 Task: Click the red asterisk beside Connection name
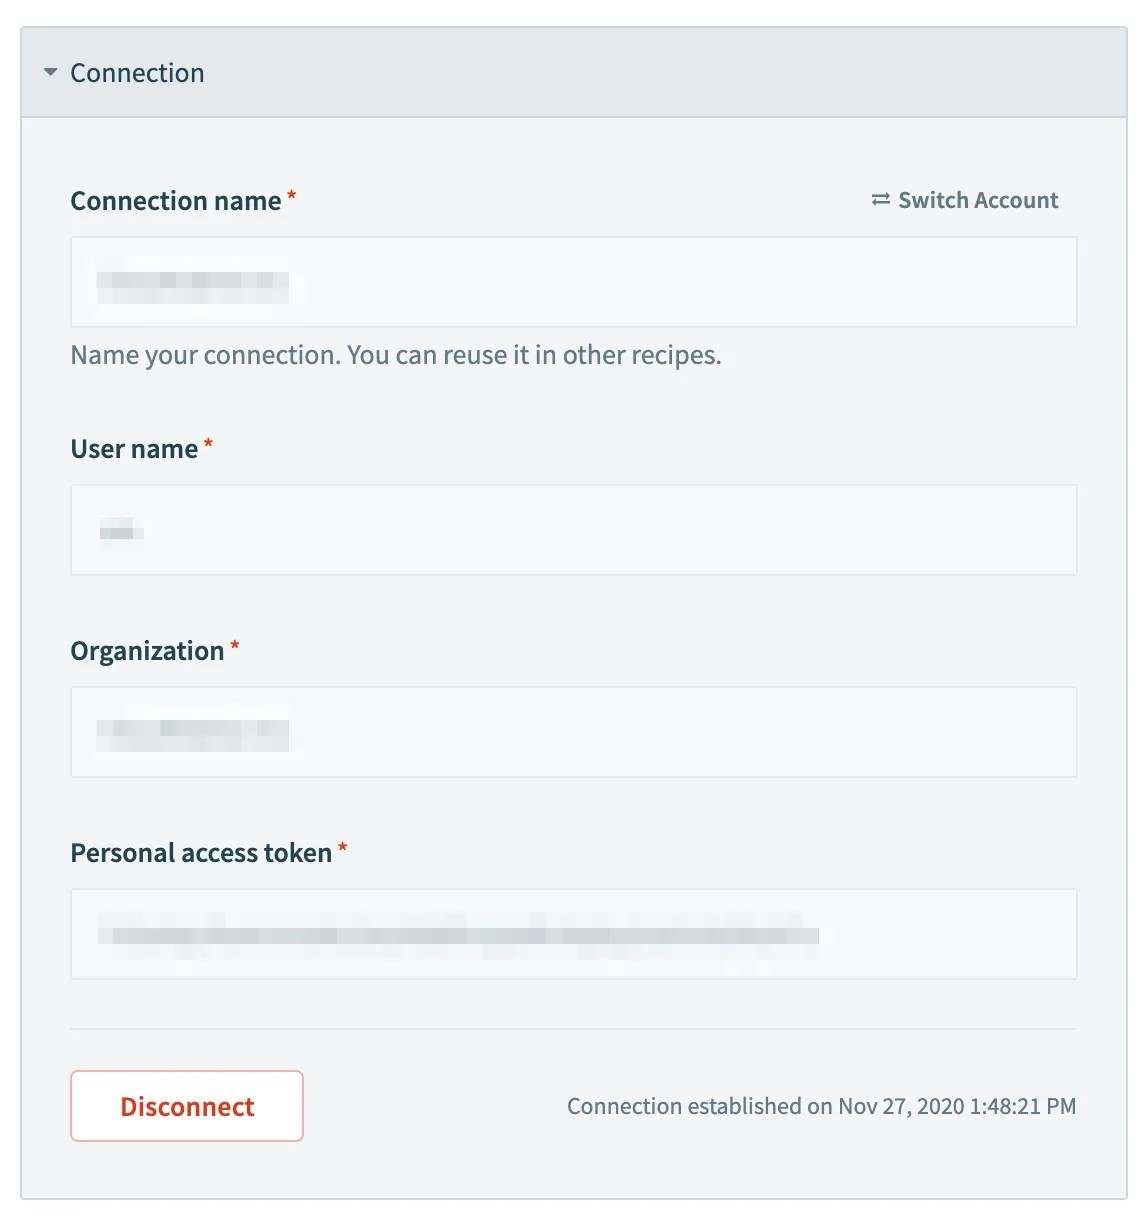pos(292,196)
